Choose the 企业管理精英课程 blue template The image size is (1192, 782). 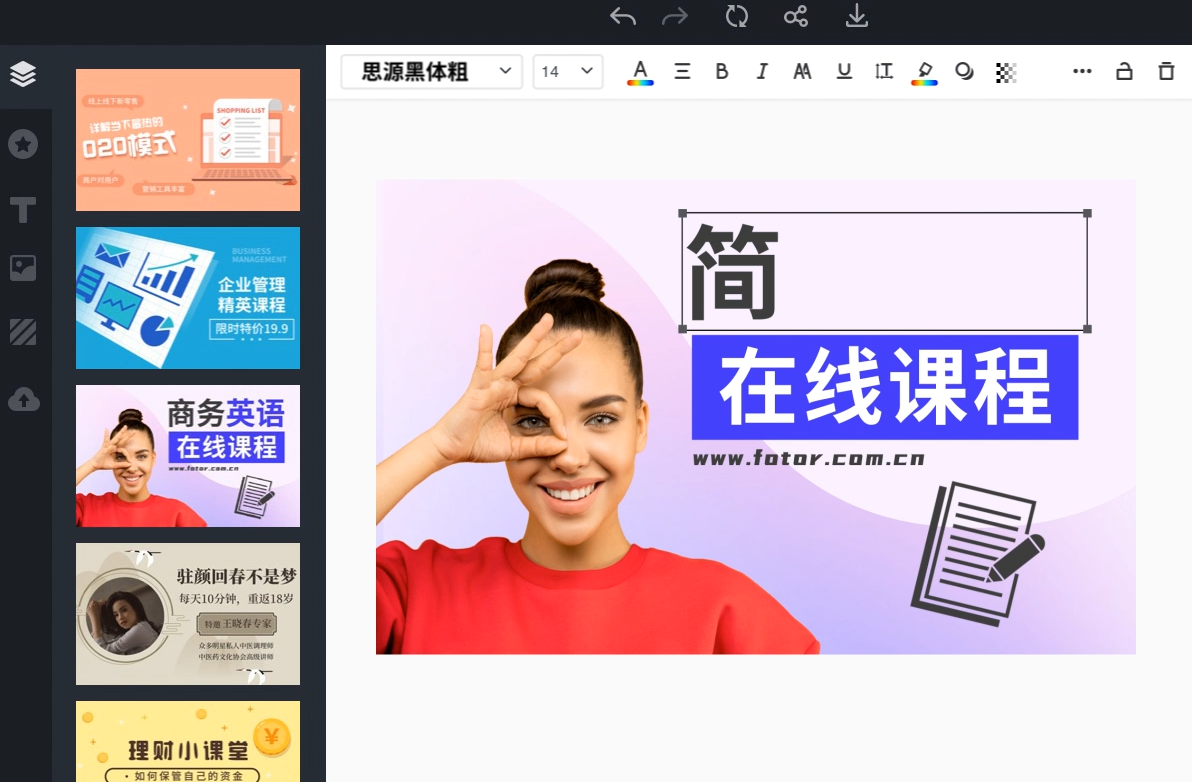point(188,298)
